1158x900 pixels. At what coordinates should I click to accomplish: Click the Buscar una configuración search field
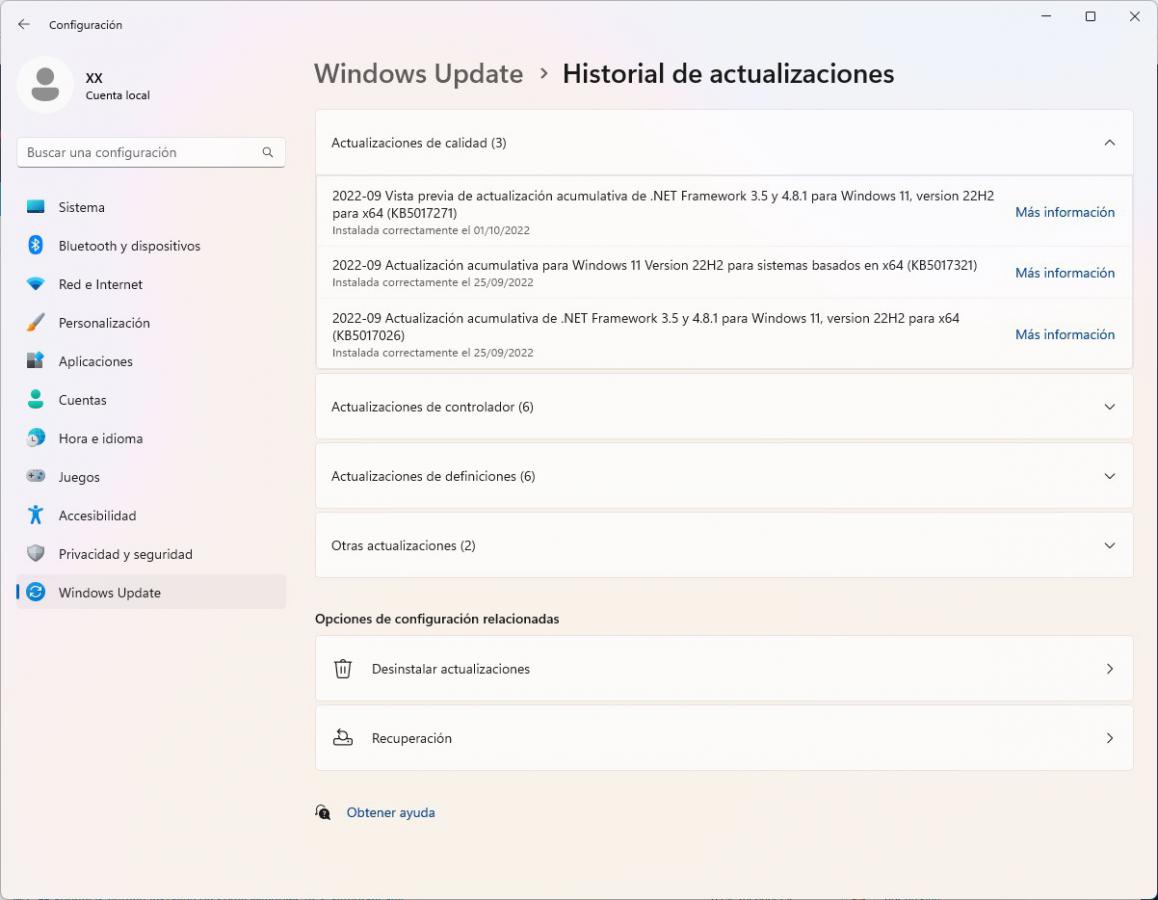pyautogui.click(x=142, y=153)
